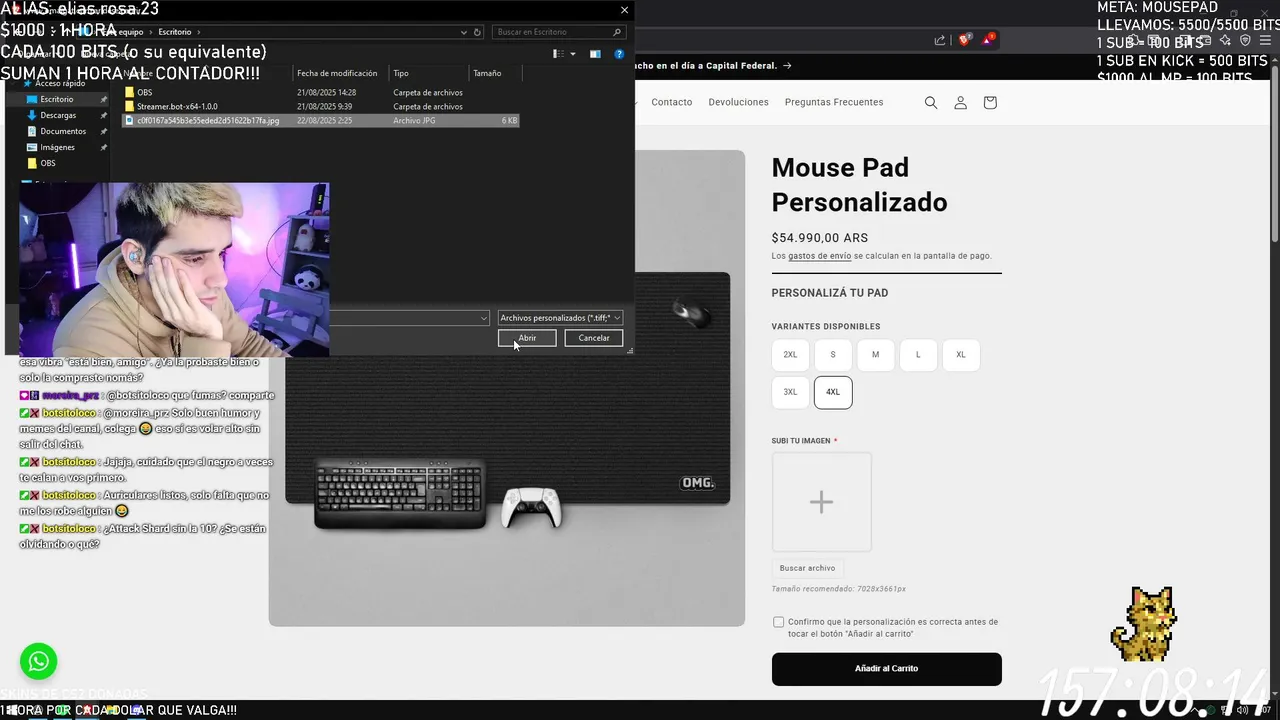Screen dimensions: 1280x720
Task: Select the JPG file icon in file list
Action: click(129, 120)
